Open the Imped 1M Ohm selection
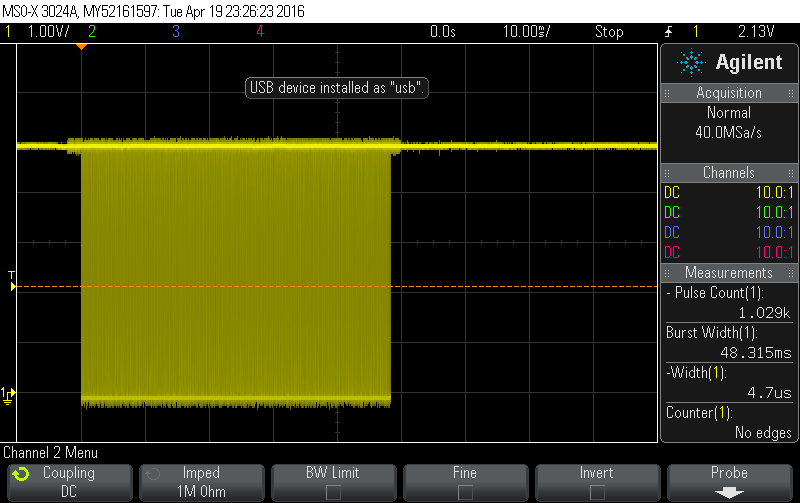The image size is (800, 503). [x=200, y=481]
